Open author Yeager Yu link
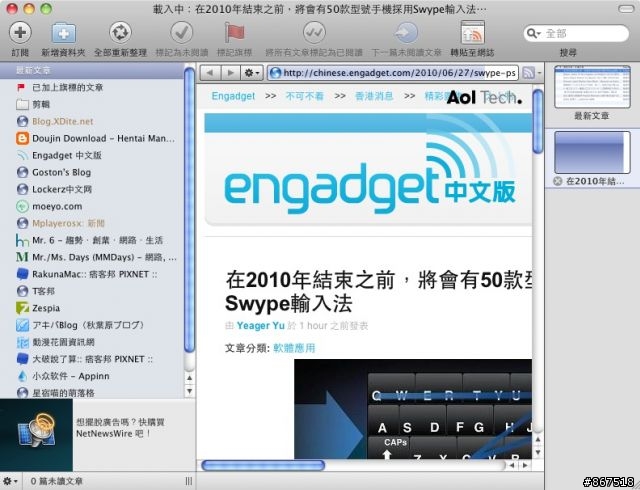The width and height of the screenshot is (640, 490). coord(260,325)
